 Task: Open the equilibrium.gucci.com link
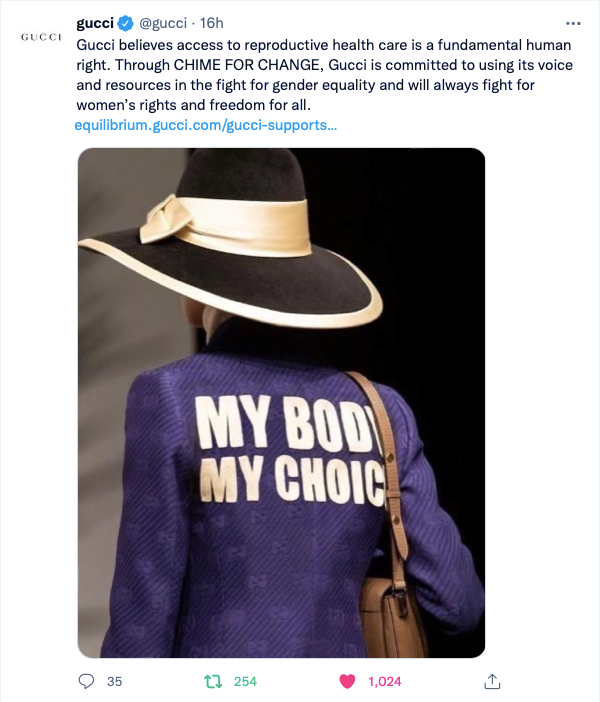[206, 125]
